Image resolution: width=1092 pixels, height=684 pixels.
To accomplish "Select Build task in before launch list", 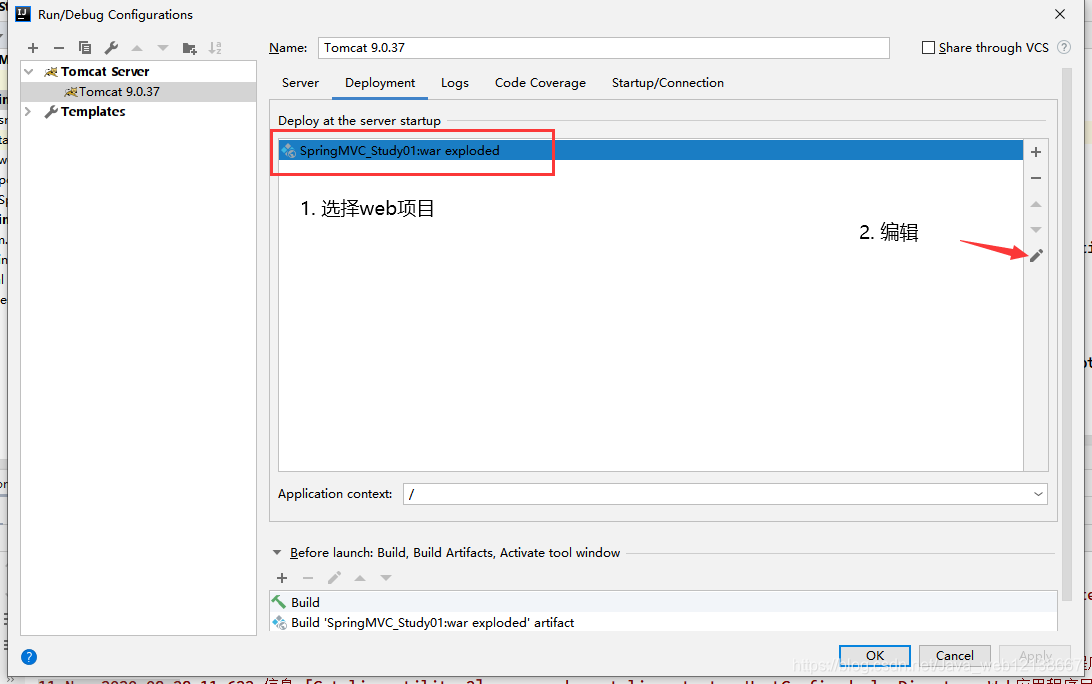I will click(663, 603).
